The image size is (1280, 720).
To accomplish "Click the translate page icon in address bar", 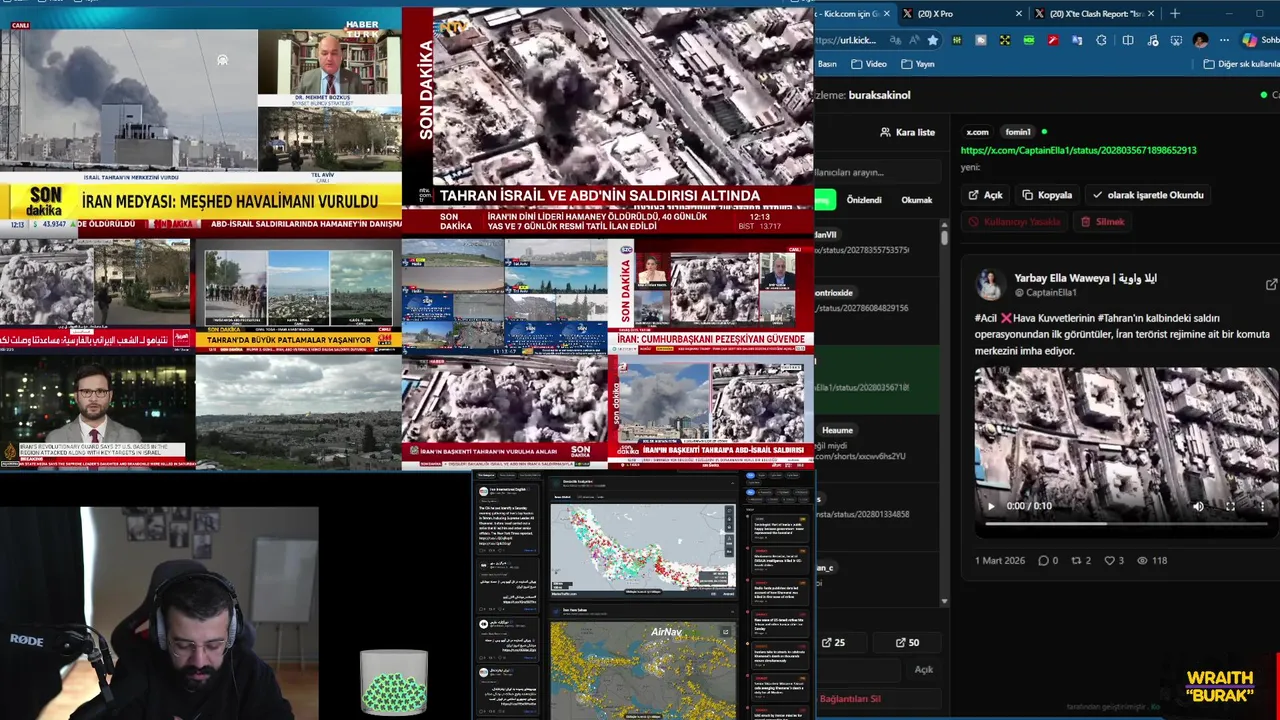I will coord(895,40).
